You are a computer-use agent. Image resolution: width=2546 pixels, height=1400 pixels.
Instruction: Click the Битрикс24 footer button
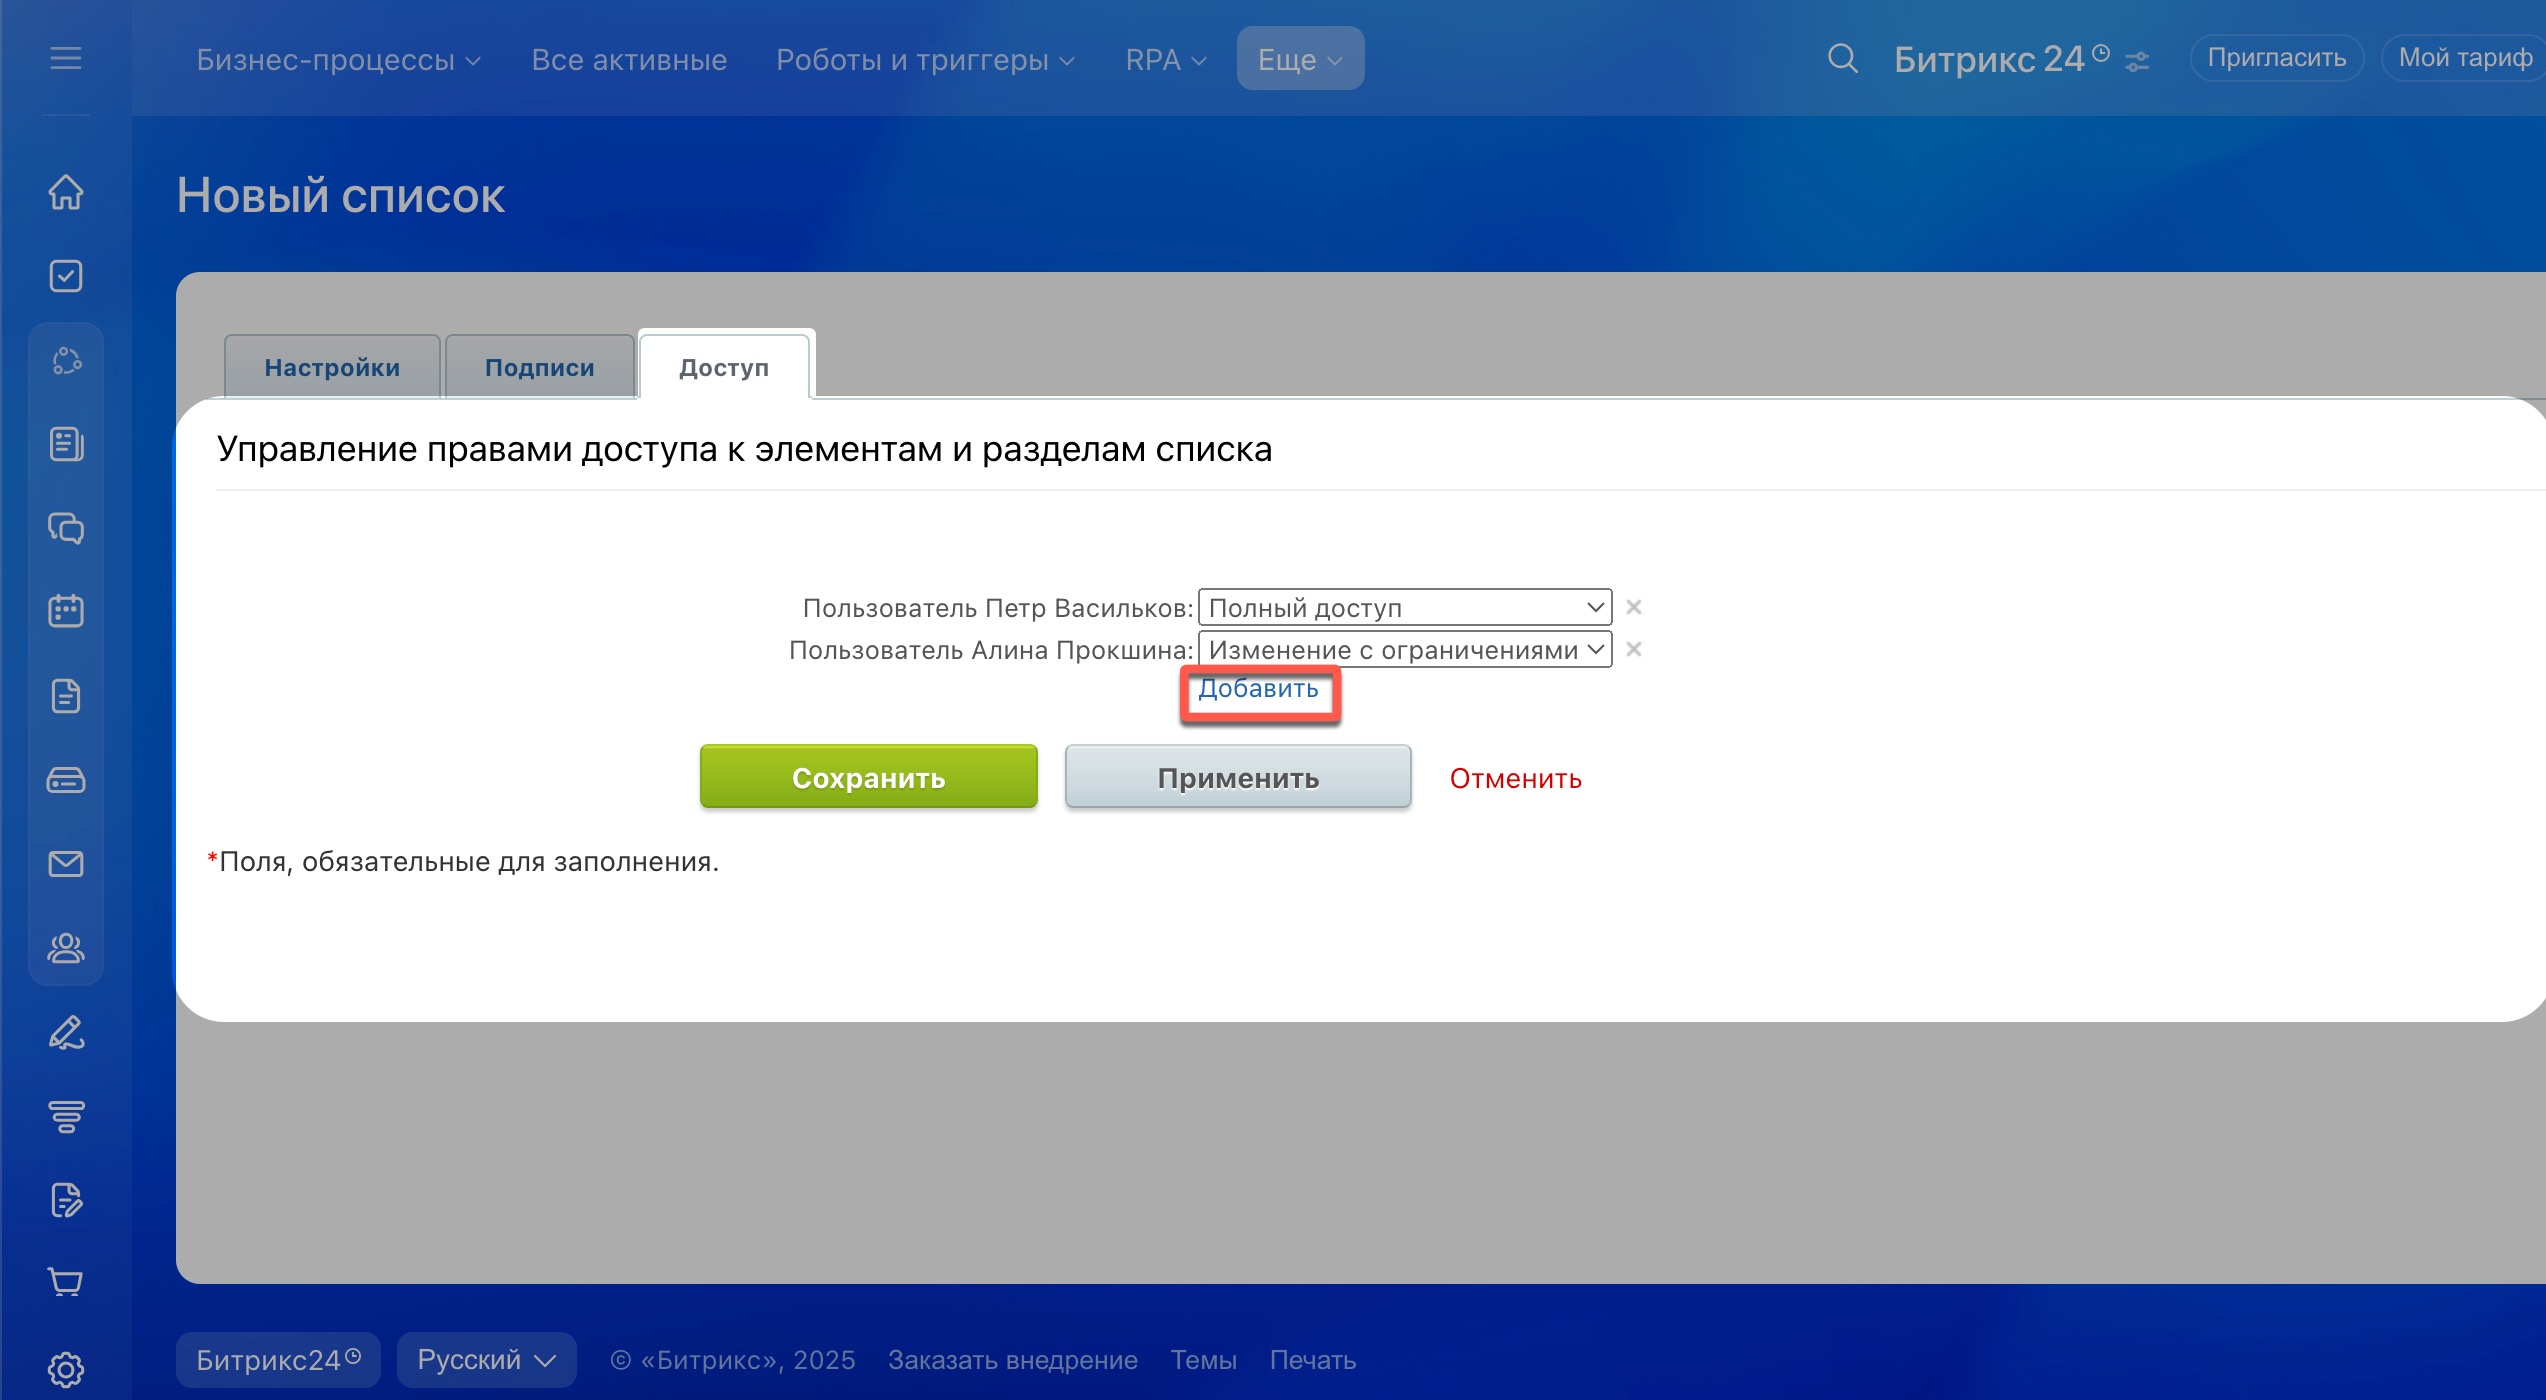278,1360
